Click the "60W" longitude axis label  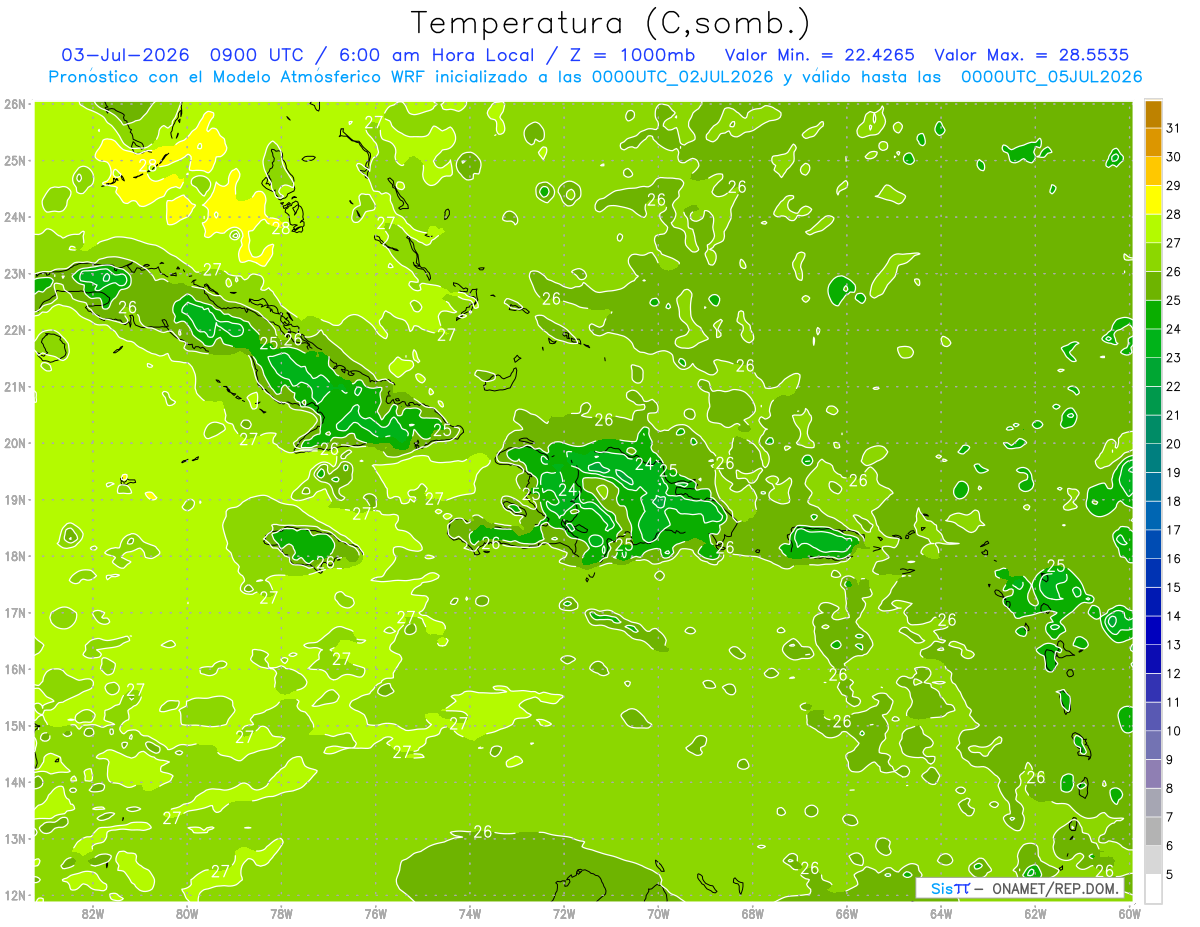pyautogui.click(x=1129, y=913)
